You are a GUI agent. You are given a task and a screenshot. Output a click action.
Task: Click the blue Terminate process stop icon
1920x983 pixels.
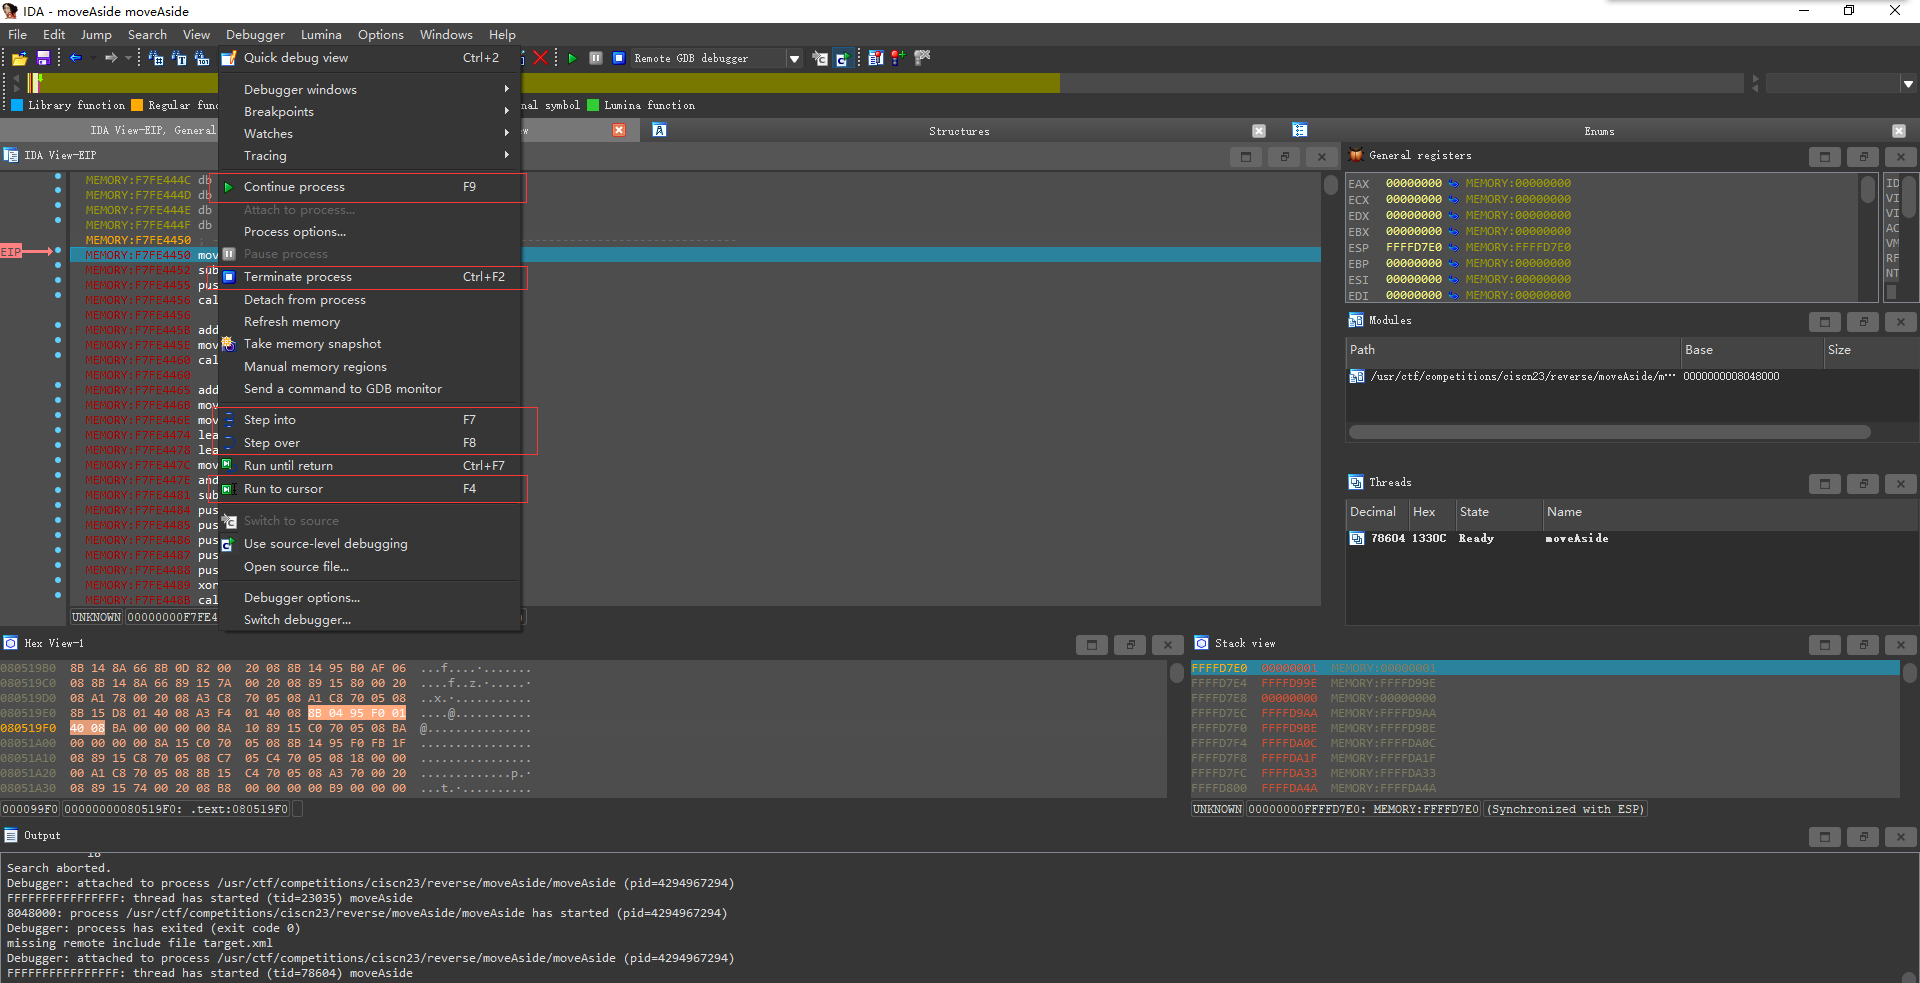click(619, 58)
